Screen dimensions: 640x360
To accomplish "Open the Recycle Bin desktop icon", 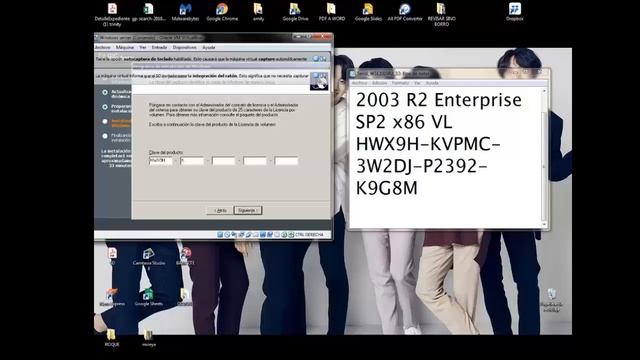I will pyautogui.click(x=551, y=300).
